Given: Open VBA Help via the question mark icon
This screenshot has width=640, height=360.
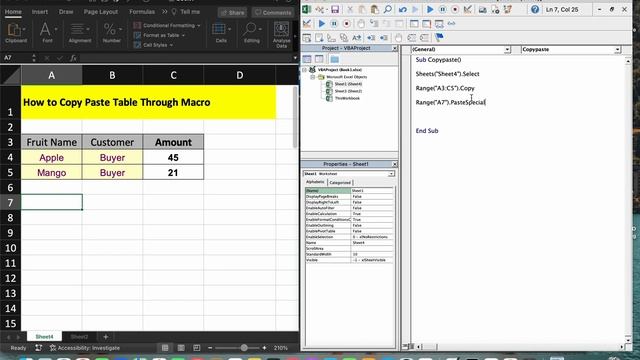Looking at the screenshot, I should [535, 9].
